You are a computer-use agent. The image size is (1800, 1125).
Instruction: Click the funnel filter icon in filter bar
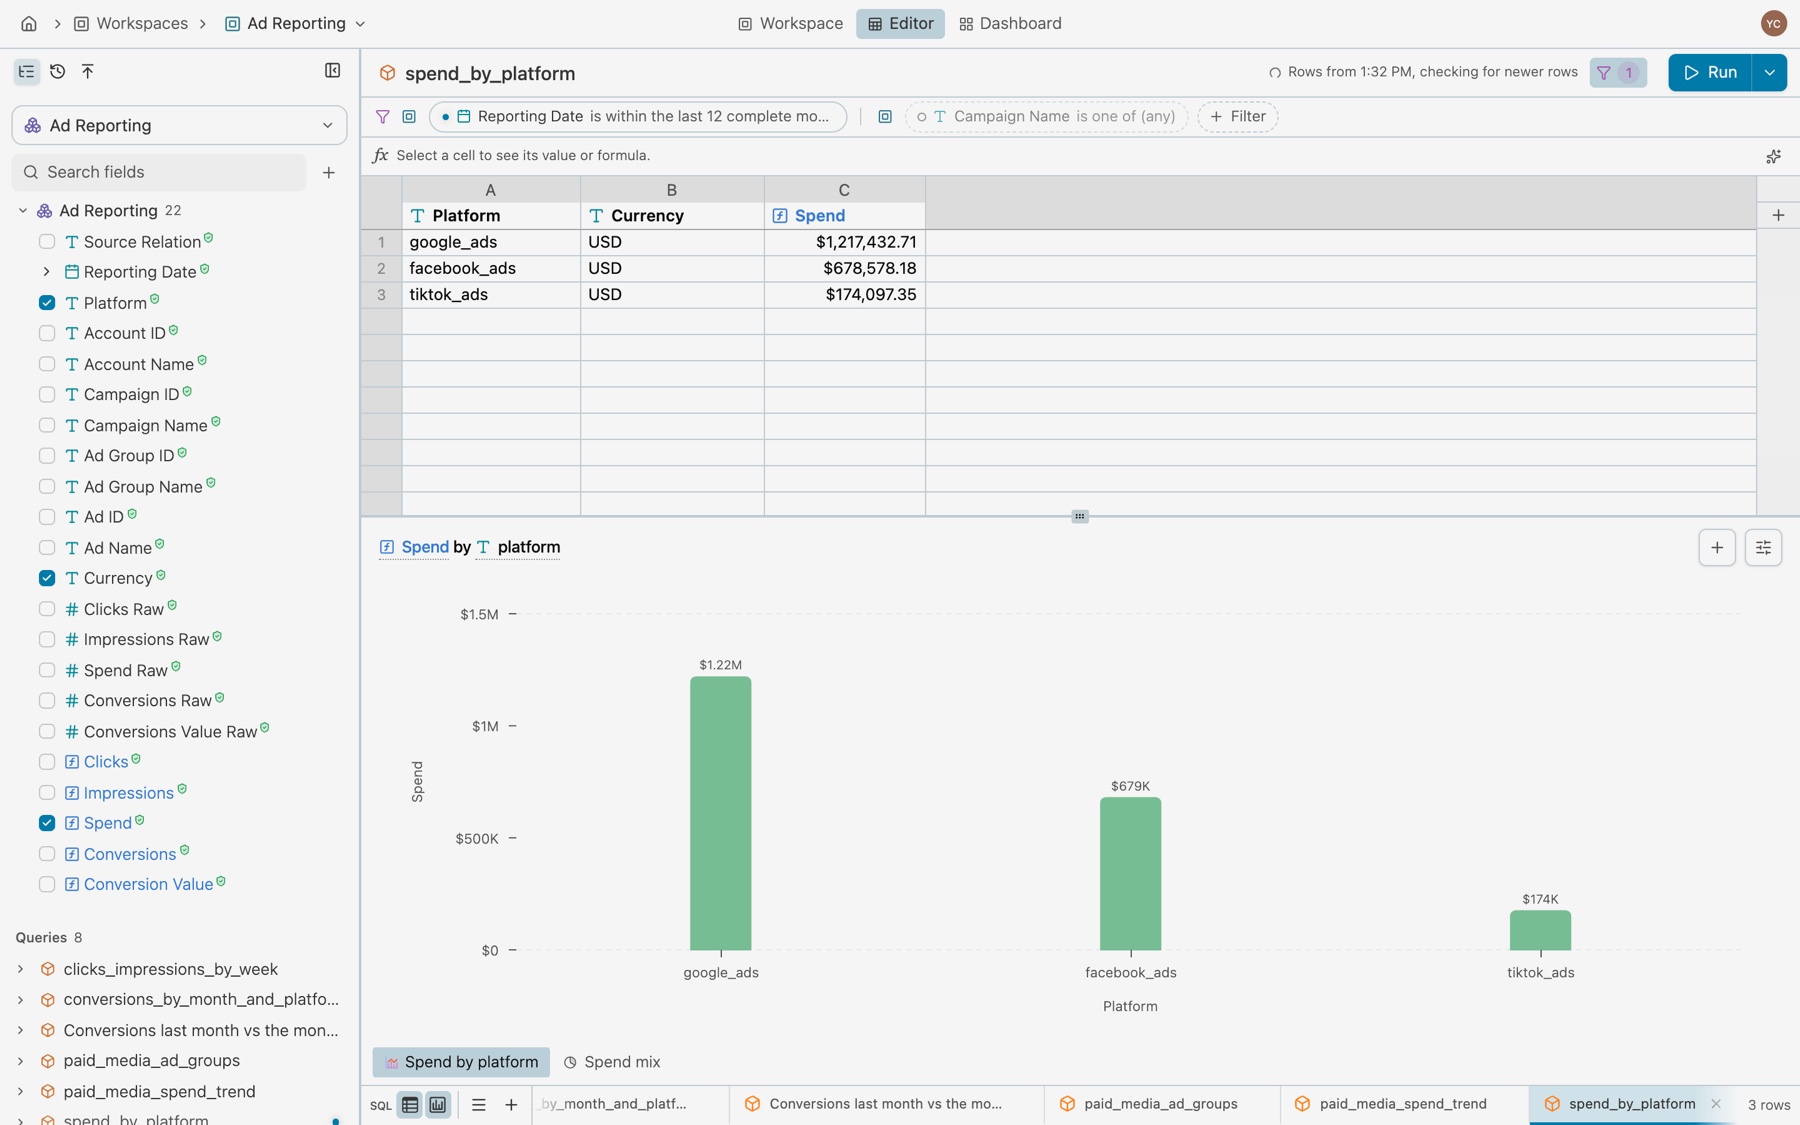382,116
